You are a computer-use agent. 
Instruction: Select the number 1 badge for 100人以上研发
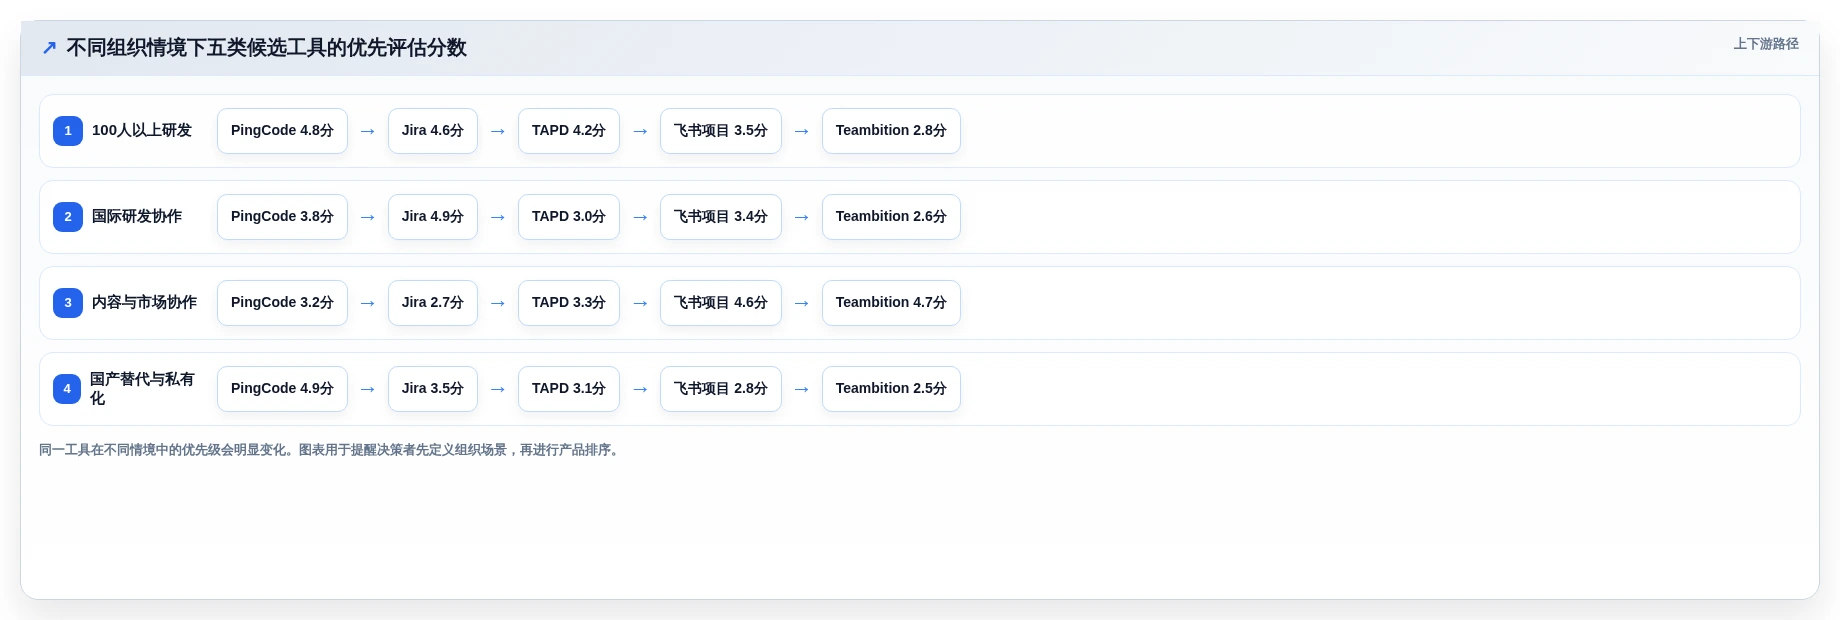pyautogui.click(x=68, y=131)
